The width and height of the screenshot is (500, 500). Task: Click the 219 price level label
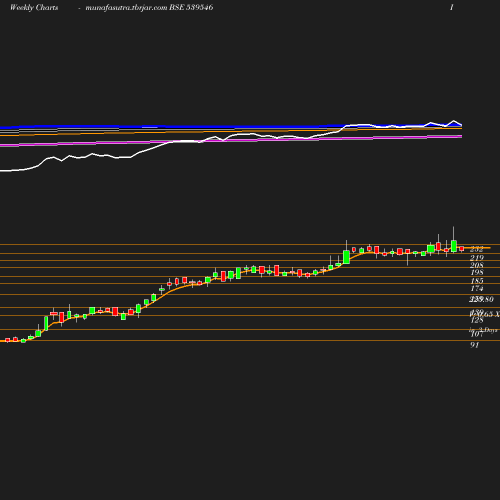click(x=477, y=258)
